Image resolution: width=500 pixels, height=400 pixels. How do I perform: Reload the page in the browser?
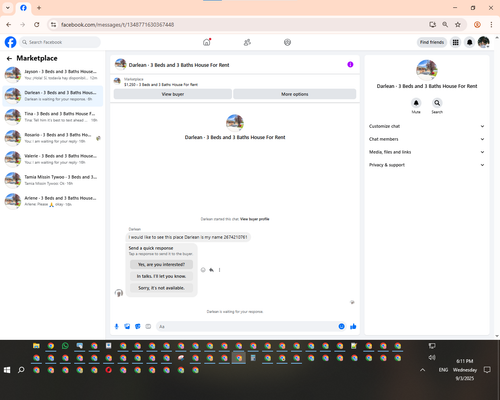click(37, 25)
